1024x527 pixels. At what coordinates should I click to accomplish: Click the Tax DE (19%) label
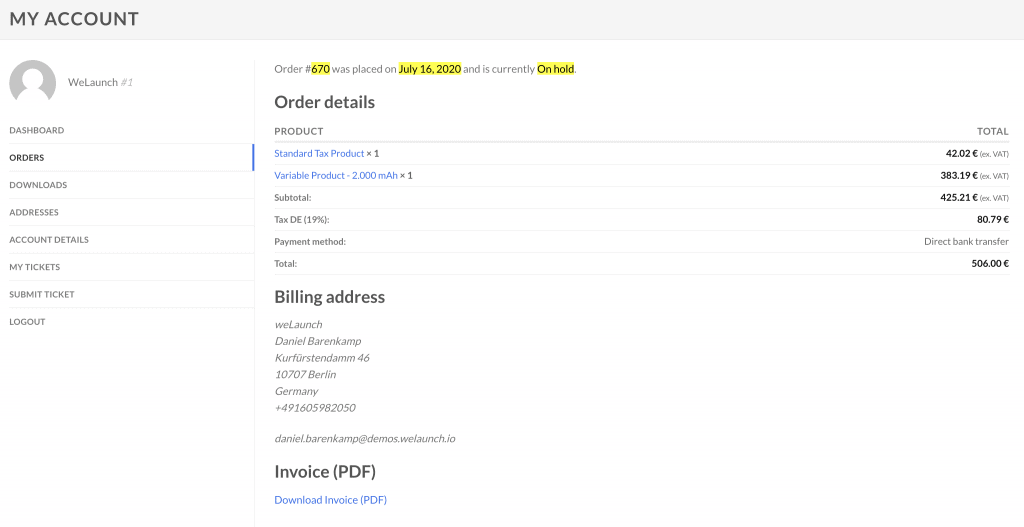tap(302, 220)
